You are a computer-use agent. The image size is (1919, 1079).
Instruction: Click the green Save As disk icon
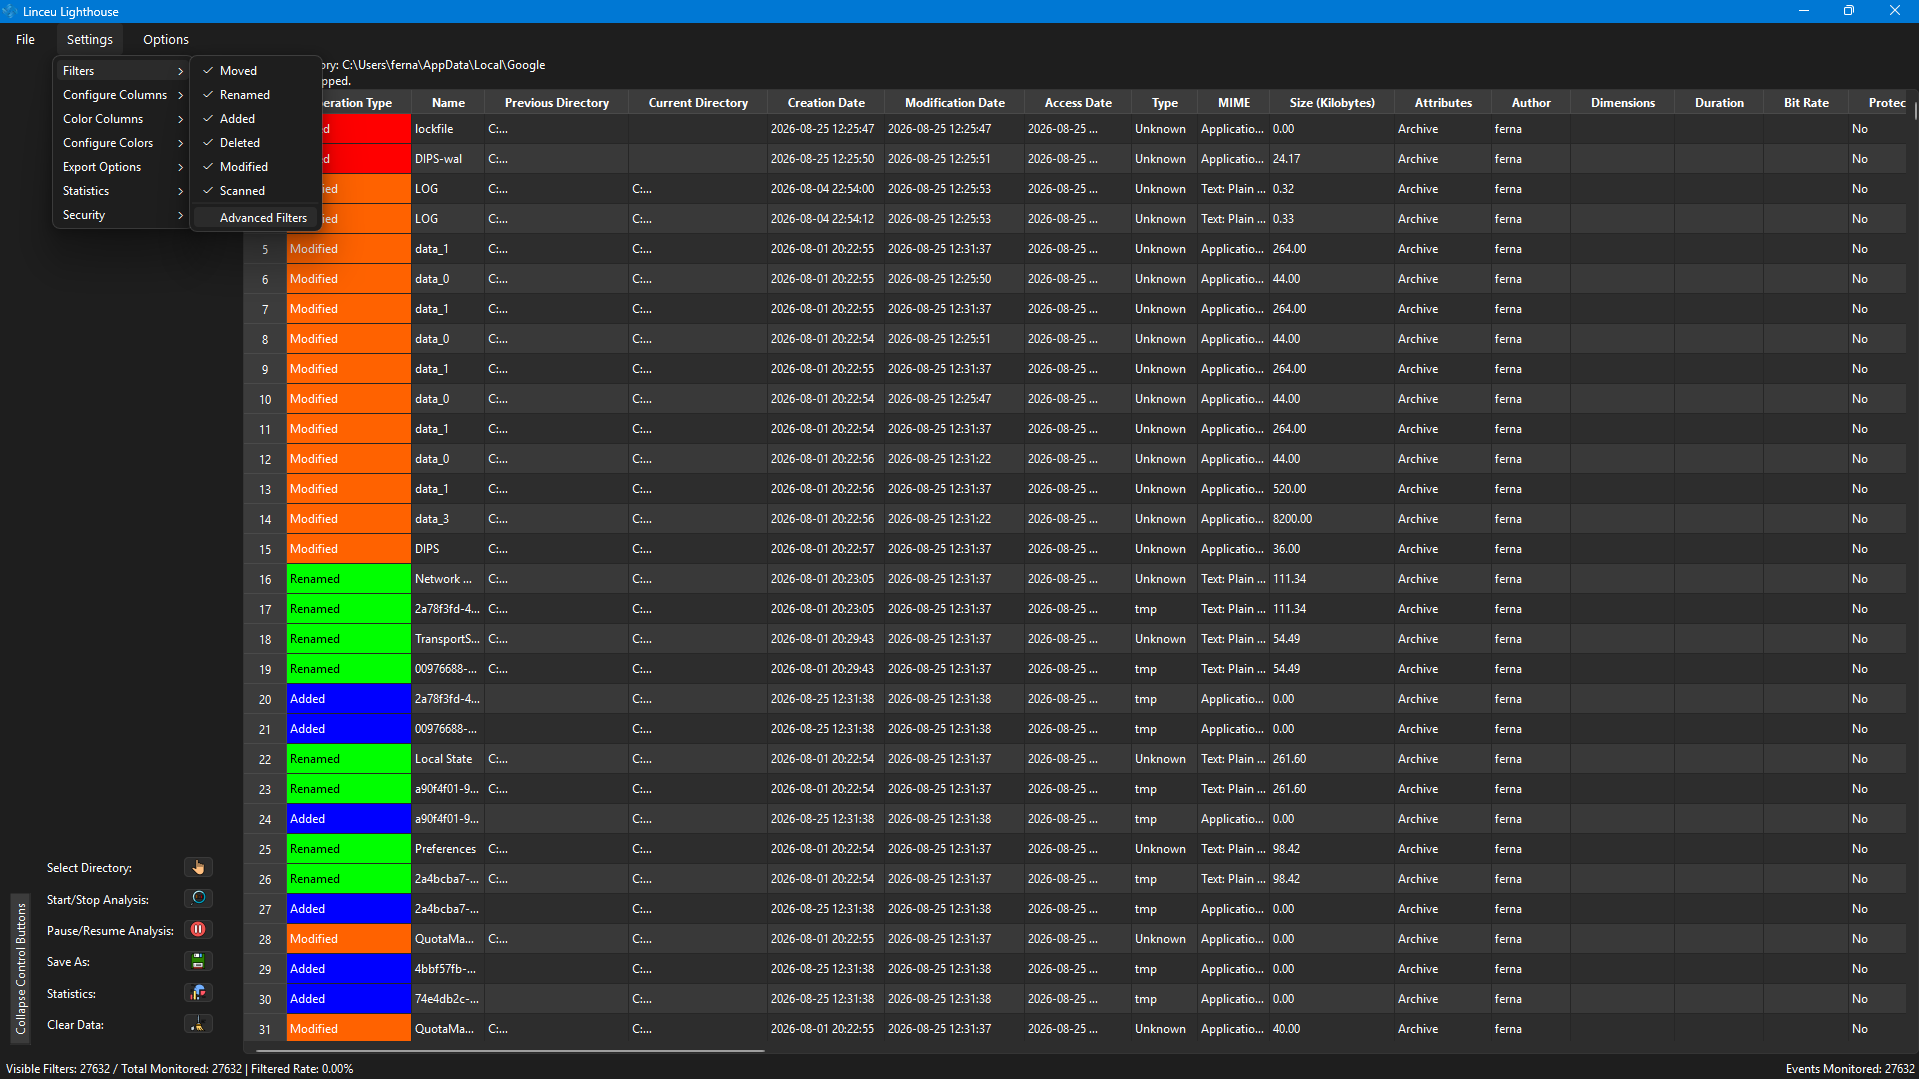198,961
